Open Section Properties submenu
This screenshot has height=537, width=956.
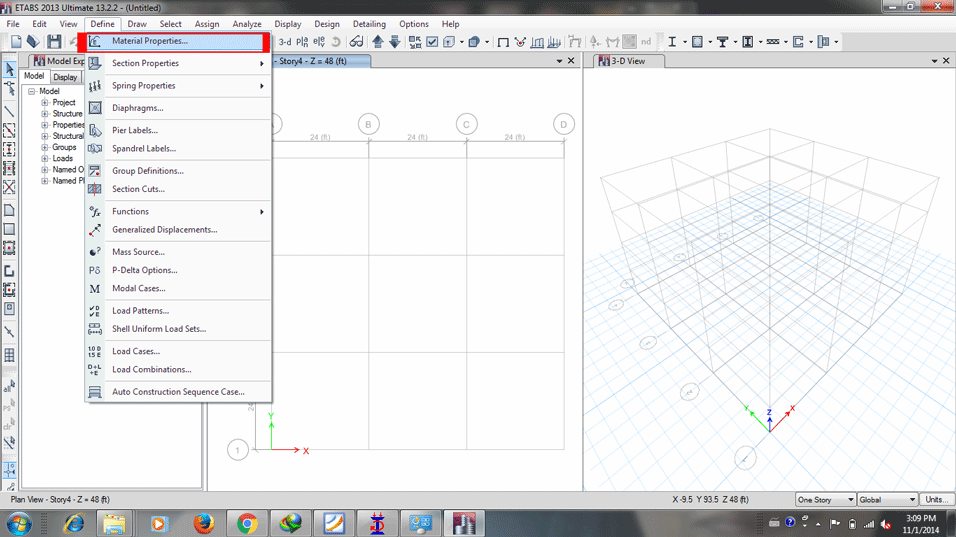click(x=177, y=63)
